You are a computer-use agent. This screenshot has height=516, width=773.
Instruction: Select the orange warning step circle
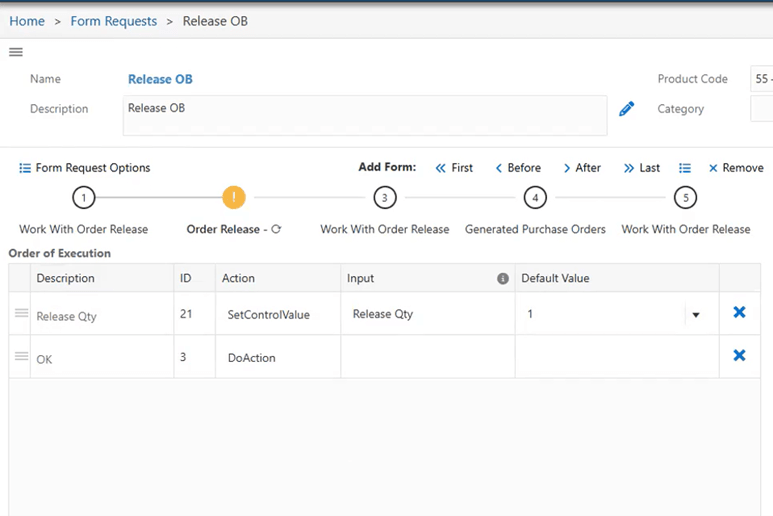pyautogui.click(x=234, y=198)
